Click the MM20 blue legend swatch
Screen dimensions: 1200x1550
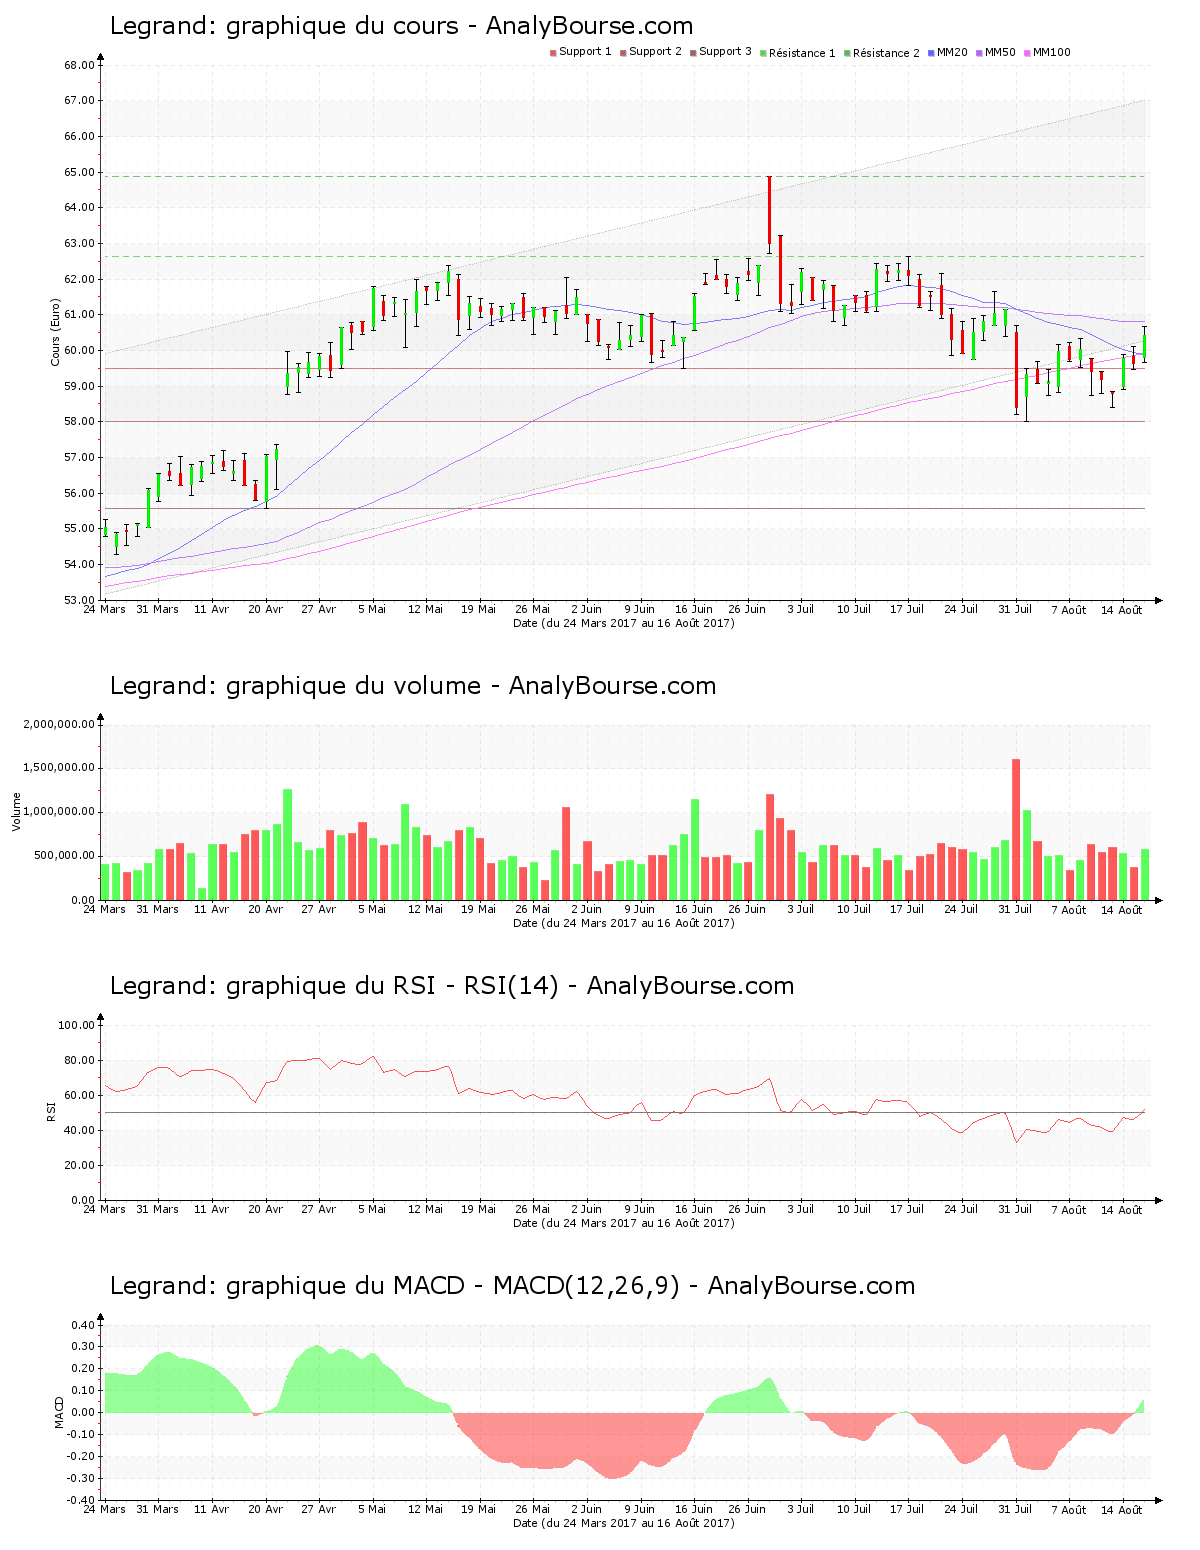(x=931, y=53)
